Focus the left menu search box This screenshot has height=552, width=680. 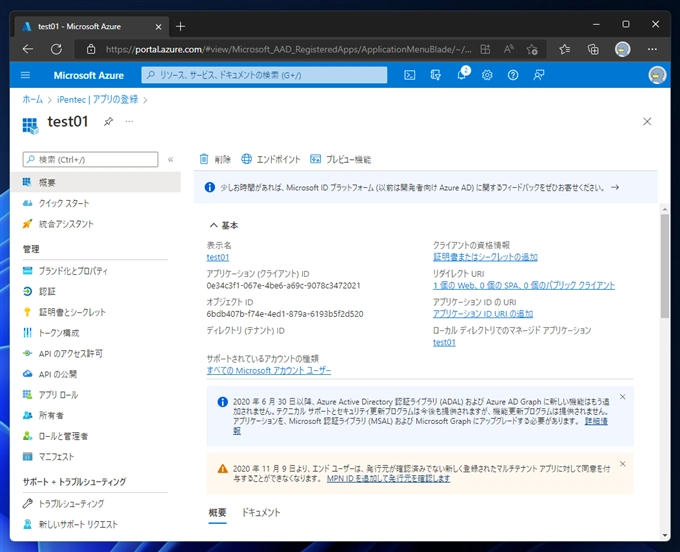[90, 159]
